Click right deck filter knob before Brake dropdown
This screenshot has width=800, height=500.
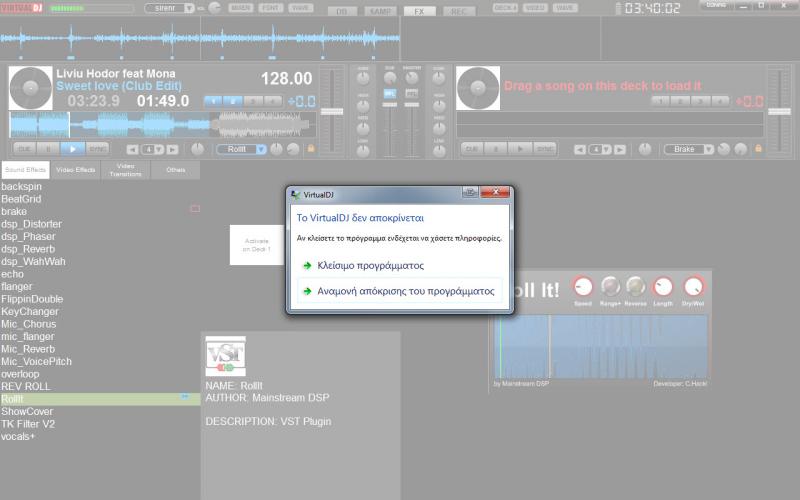[x=645, y=149]
